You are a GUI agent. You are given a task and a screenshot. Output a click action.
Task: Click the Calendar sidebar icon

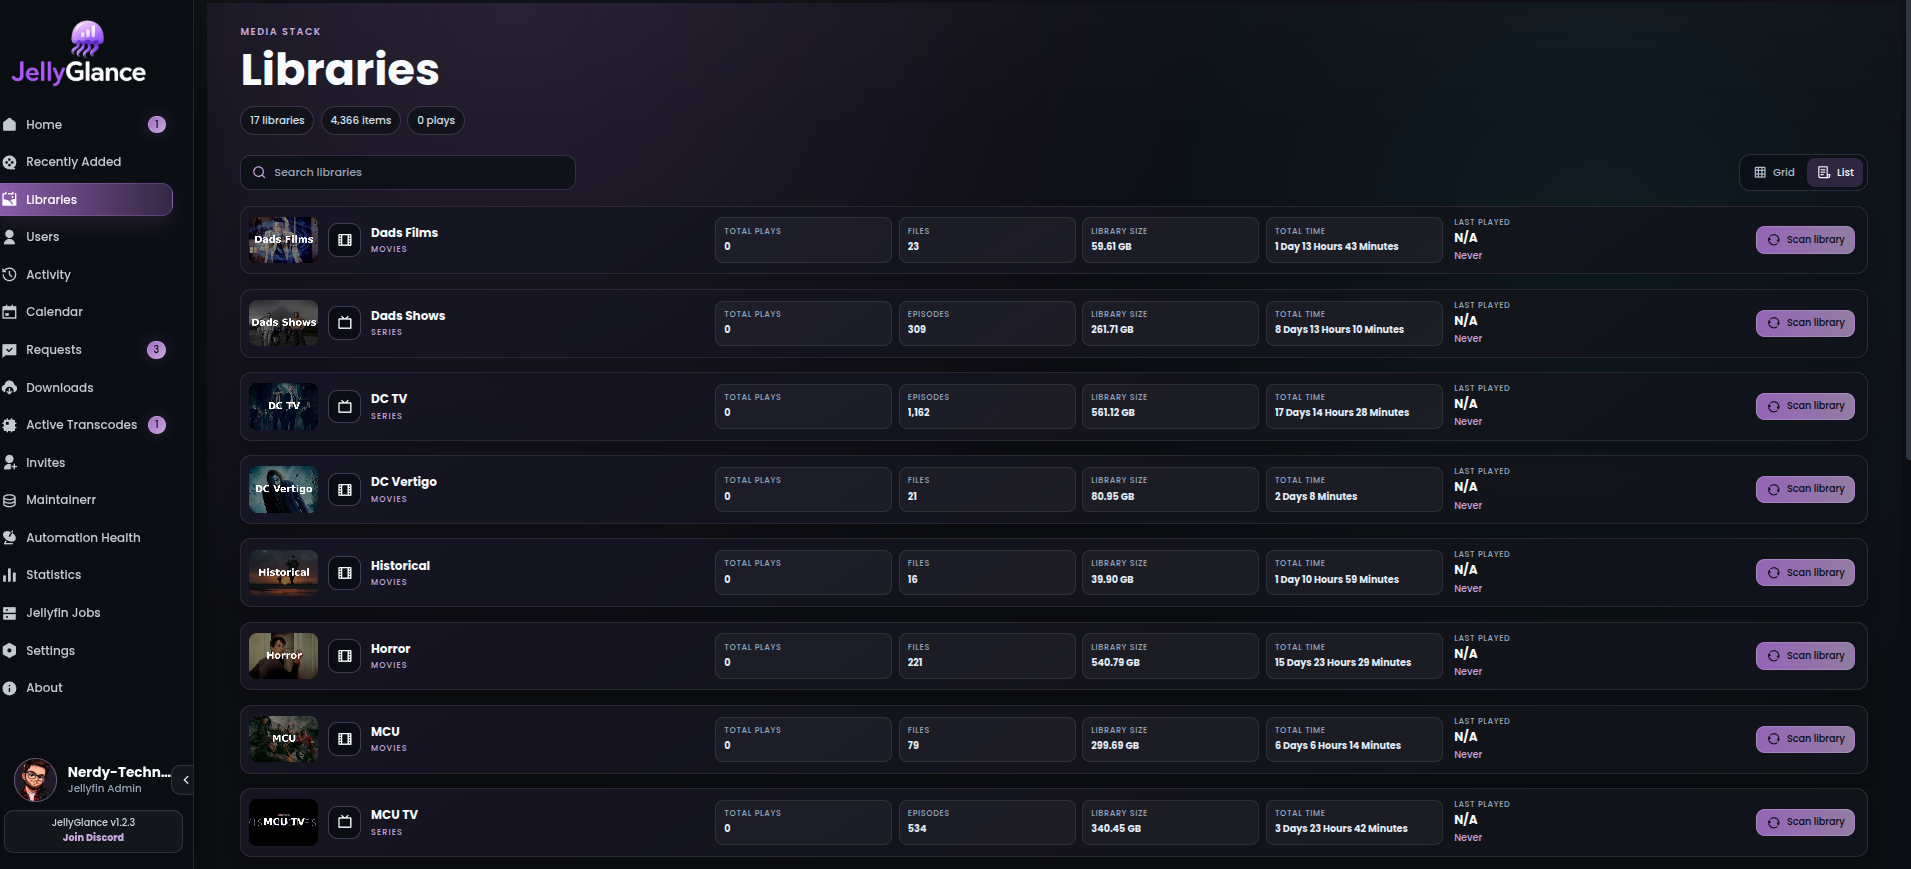click(10, 312)
